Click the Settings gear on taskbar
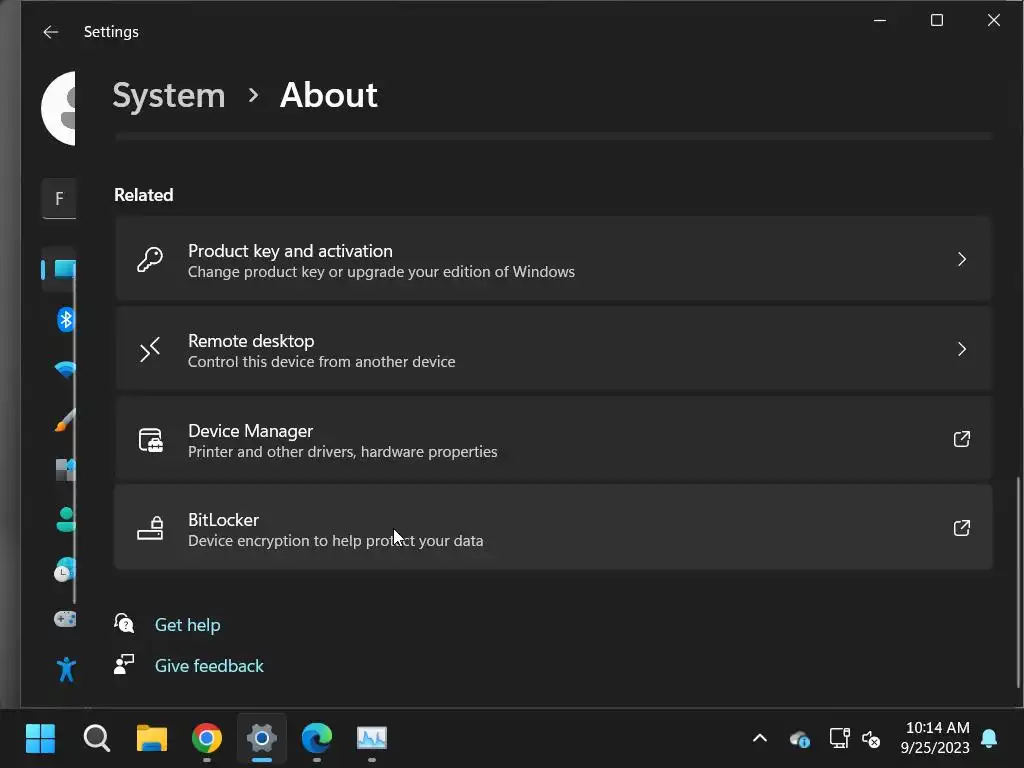The height and width of the screenshot is (768, 1024). point(261,739)
